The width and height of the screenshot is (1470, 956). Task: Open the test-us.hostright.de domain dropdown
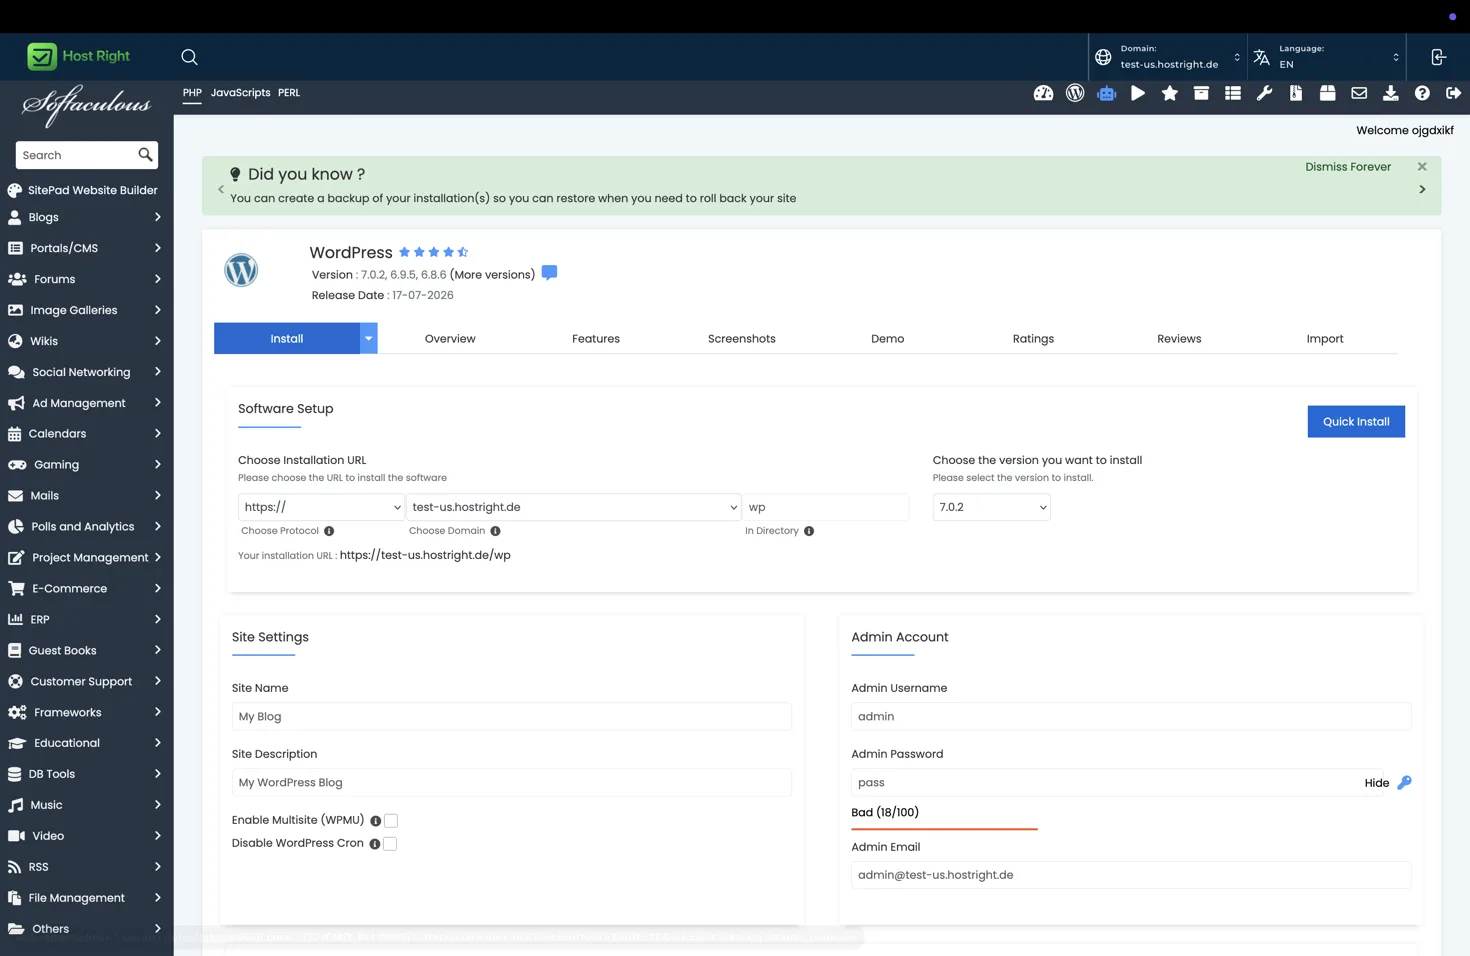click(573, 507)
